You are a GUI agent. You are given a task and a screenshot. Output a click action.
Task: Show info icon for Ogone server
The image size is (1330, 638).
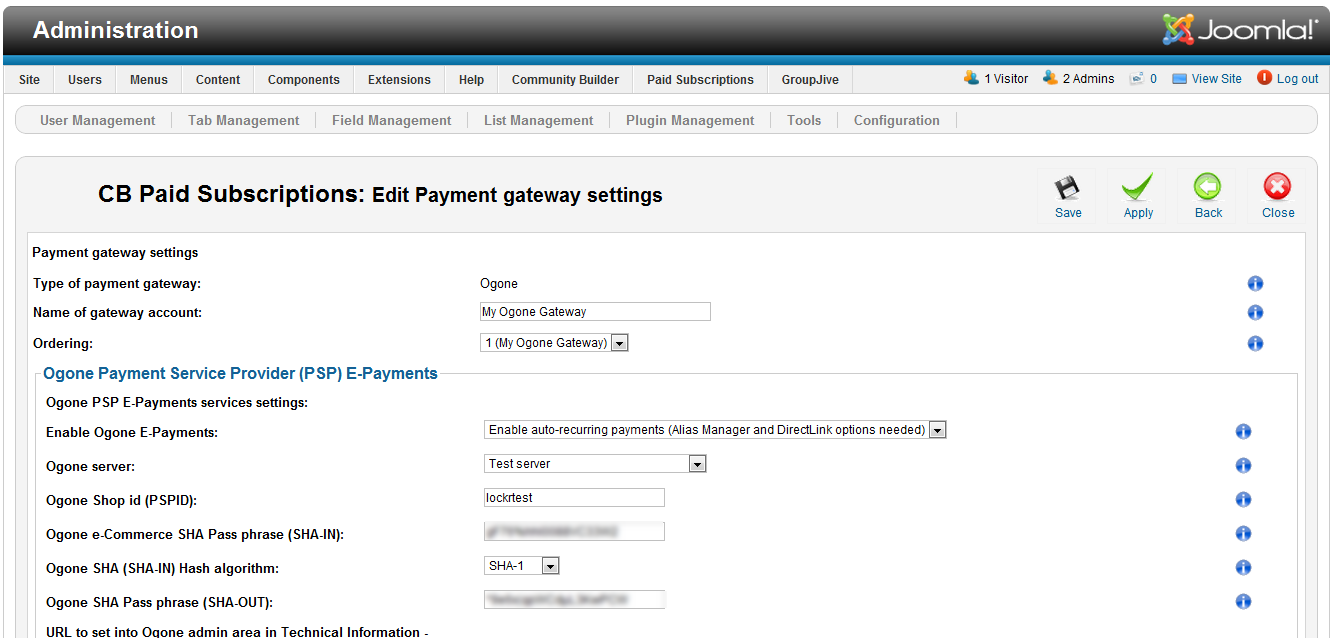1244,466
